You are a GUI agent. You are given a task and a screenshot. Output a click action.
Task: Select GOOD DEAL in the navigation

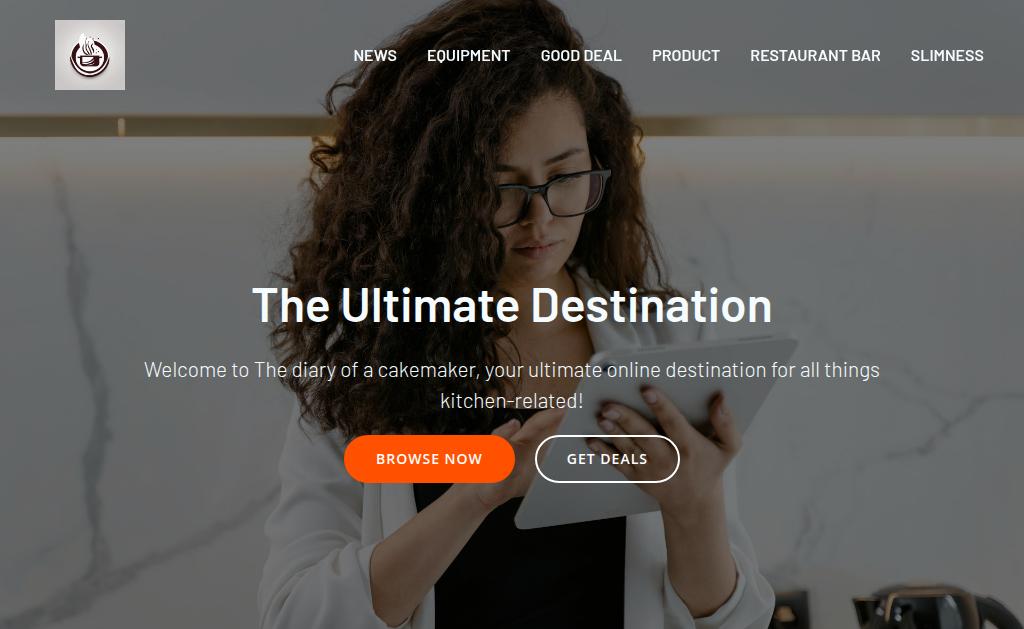[x=581, y=56]
